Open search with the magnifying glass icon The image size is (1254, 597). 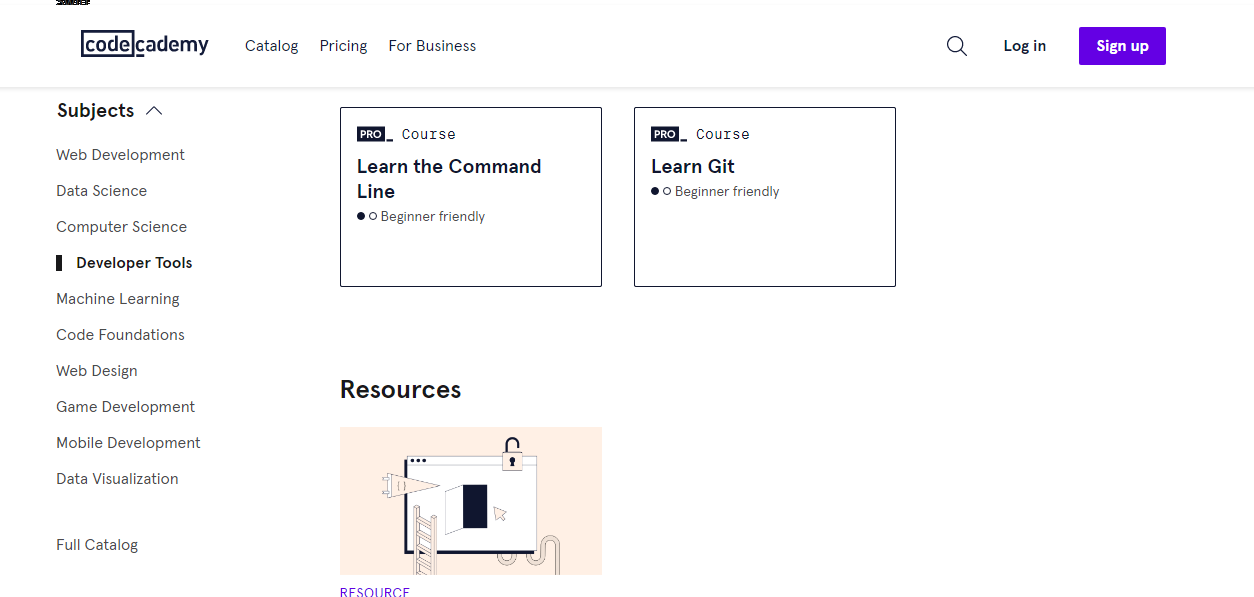click(x=957, y=46)
